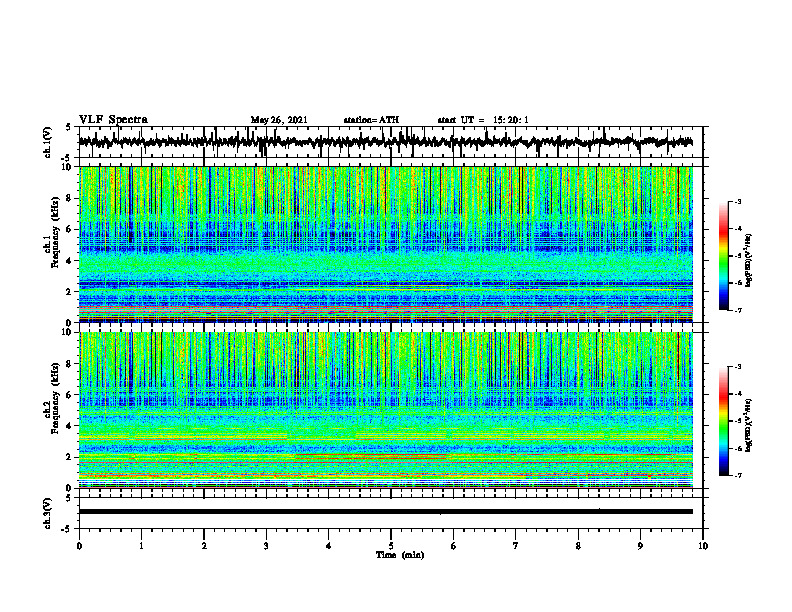Click the ch.1 spectrogram color scale bar
Viewport: 792px width, 612px height.
724,256
